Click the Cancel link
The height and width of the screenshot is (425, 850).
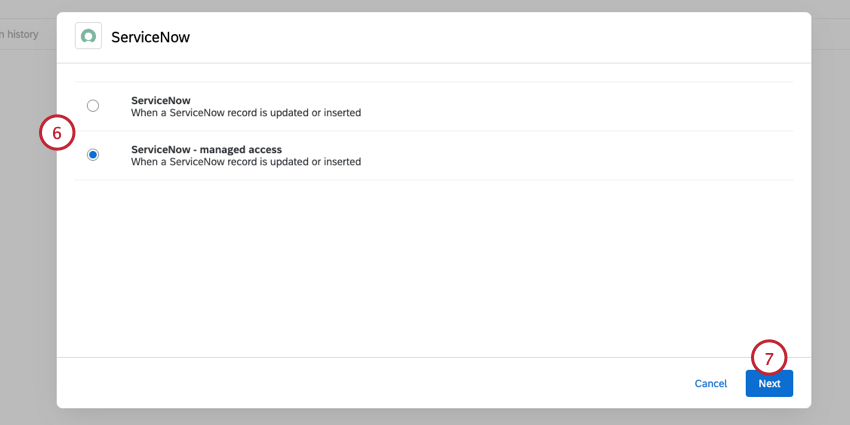coord(710,383)
